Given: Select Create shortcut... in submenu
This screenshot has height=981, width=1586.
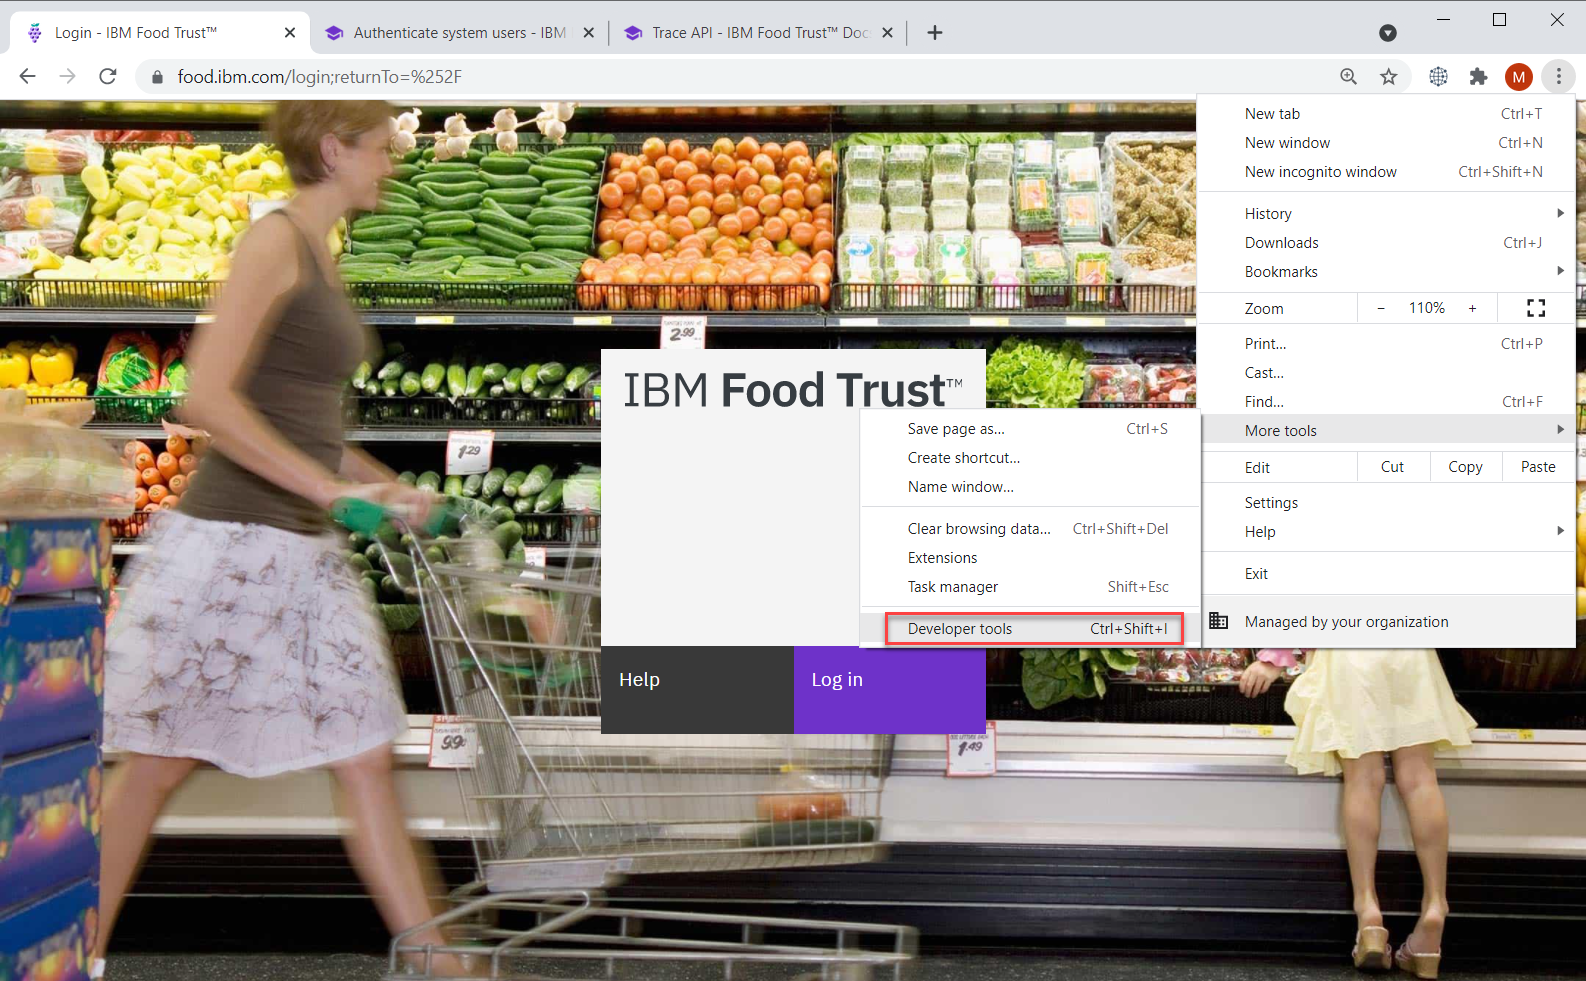Looking at the screenshot, I should point(1030,458).
